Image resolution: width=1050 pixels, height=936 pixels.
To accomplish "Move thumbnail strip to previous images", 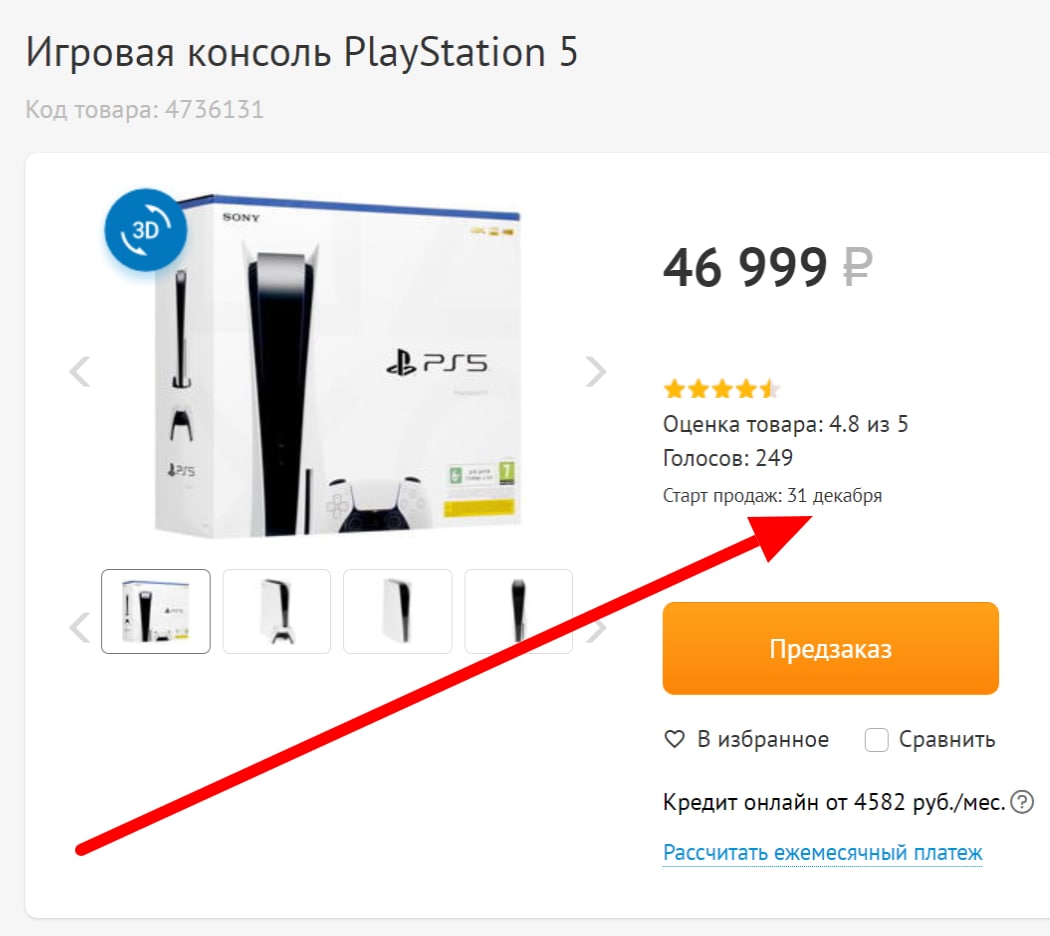I will point(80,627).
